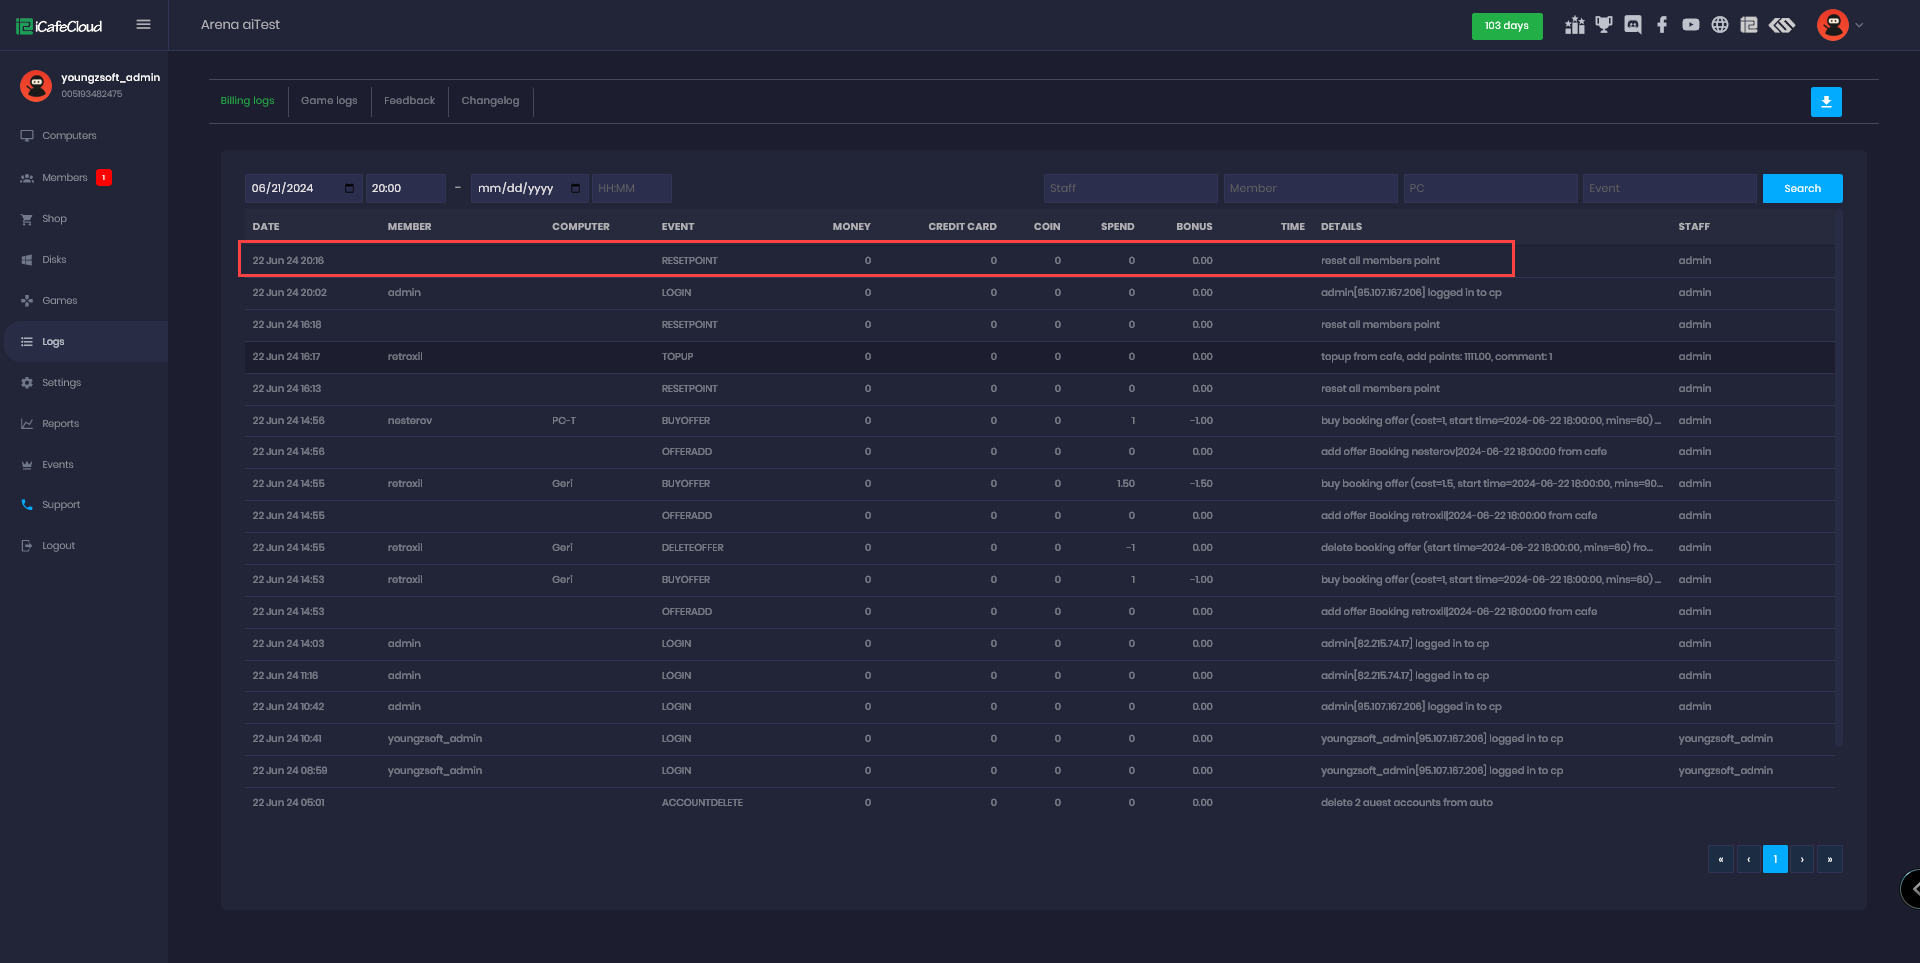Open the Discord icon link

[x=1633, y=25]
